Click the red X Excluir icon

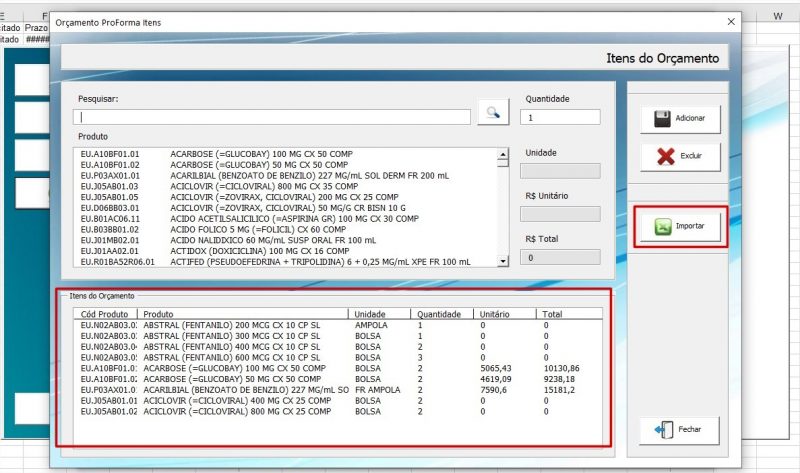(660, 156)
